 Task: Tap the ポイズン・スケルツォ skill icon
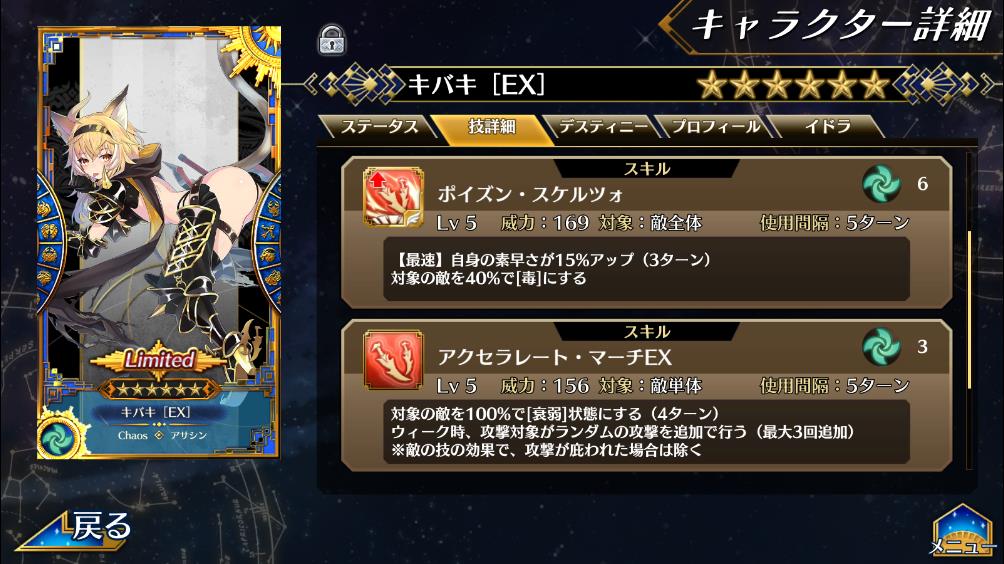(x=393, y=197)
